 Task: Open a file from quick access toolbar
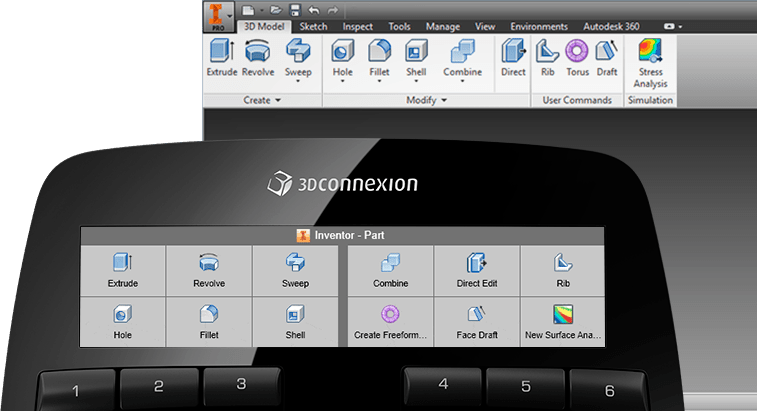(276, 10)
